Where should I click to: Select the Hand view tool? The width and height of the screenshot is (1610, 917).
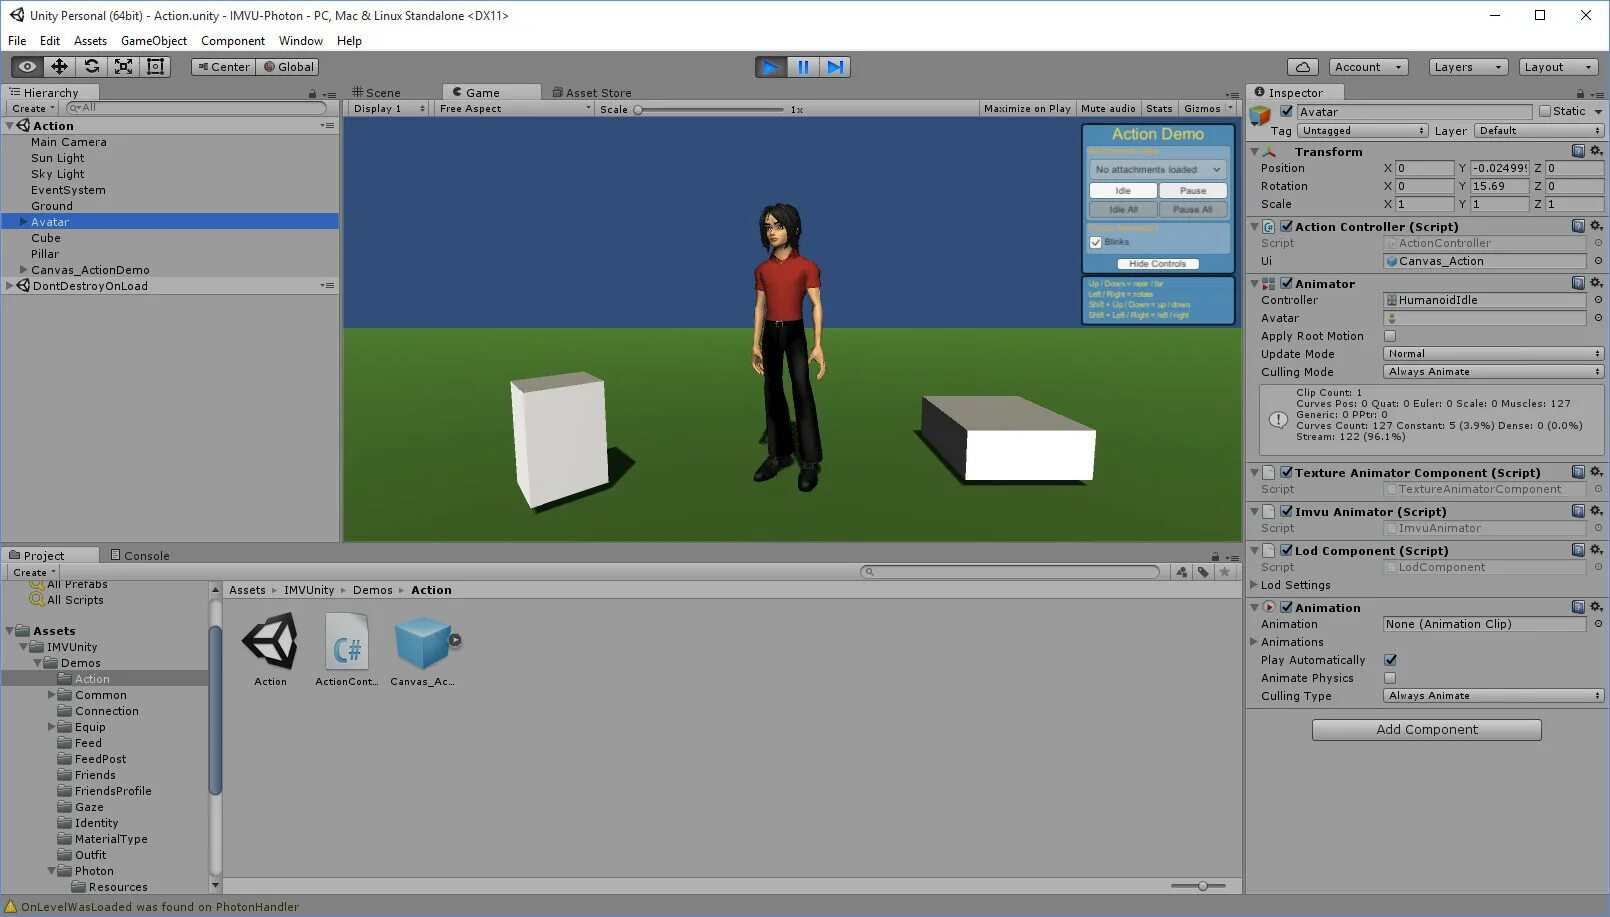pyautogui.click(x=27, y=67)
